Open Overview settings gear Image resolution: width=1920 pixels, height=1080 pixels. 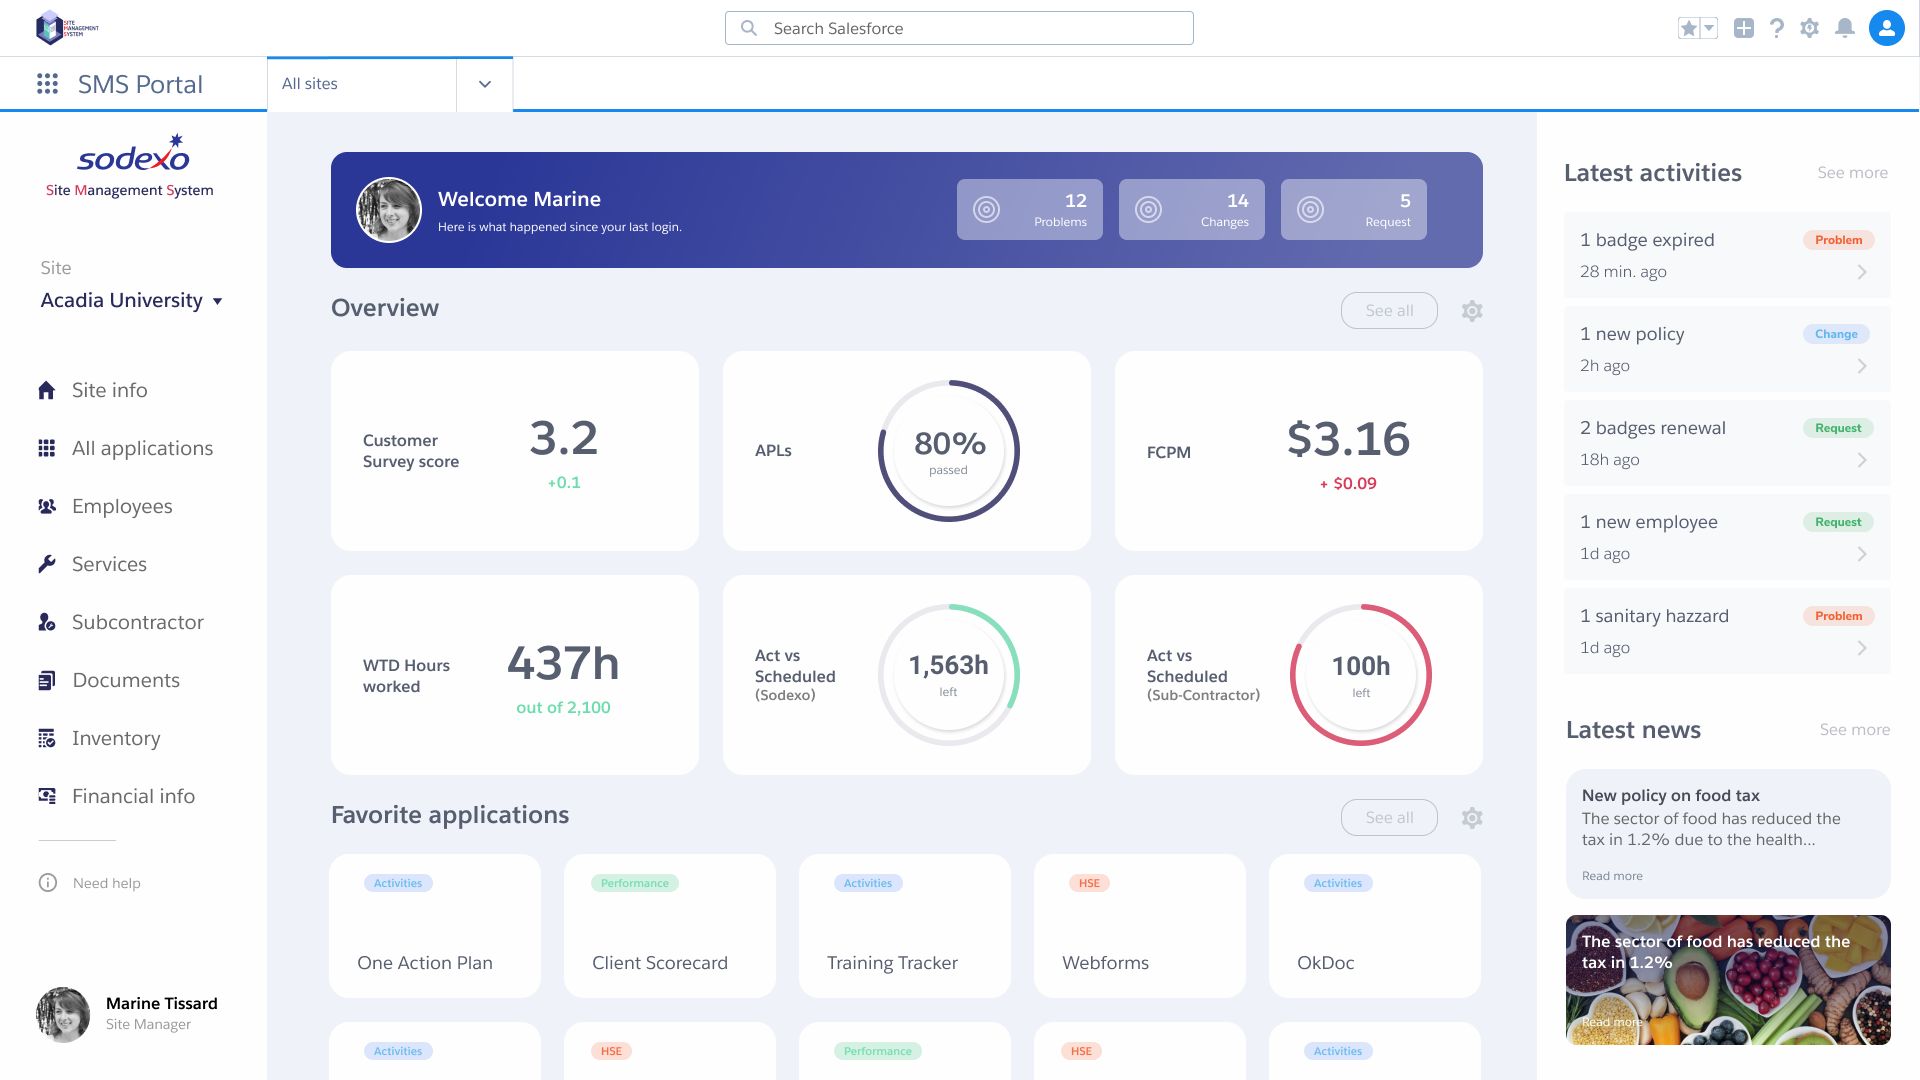pyautogui.click(x=1472, y=311)
